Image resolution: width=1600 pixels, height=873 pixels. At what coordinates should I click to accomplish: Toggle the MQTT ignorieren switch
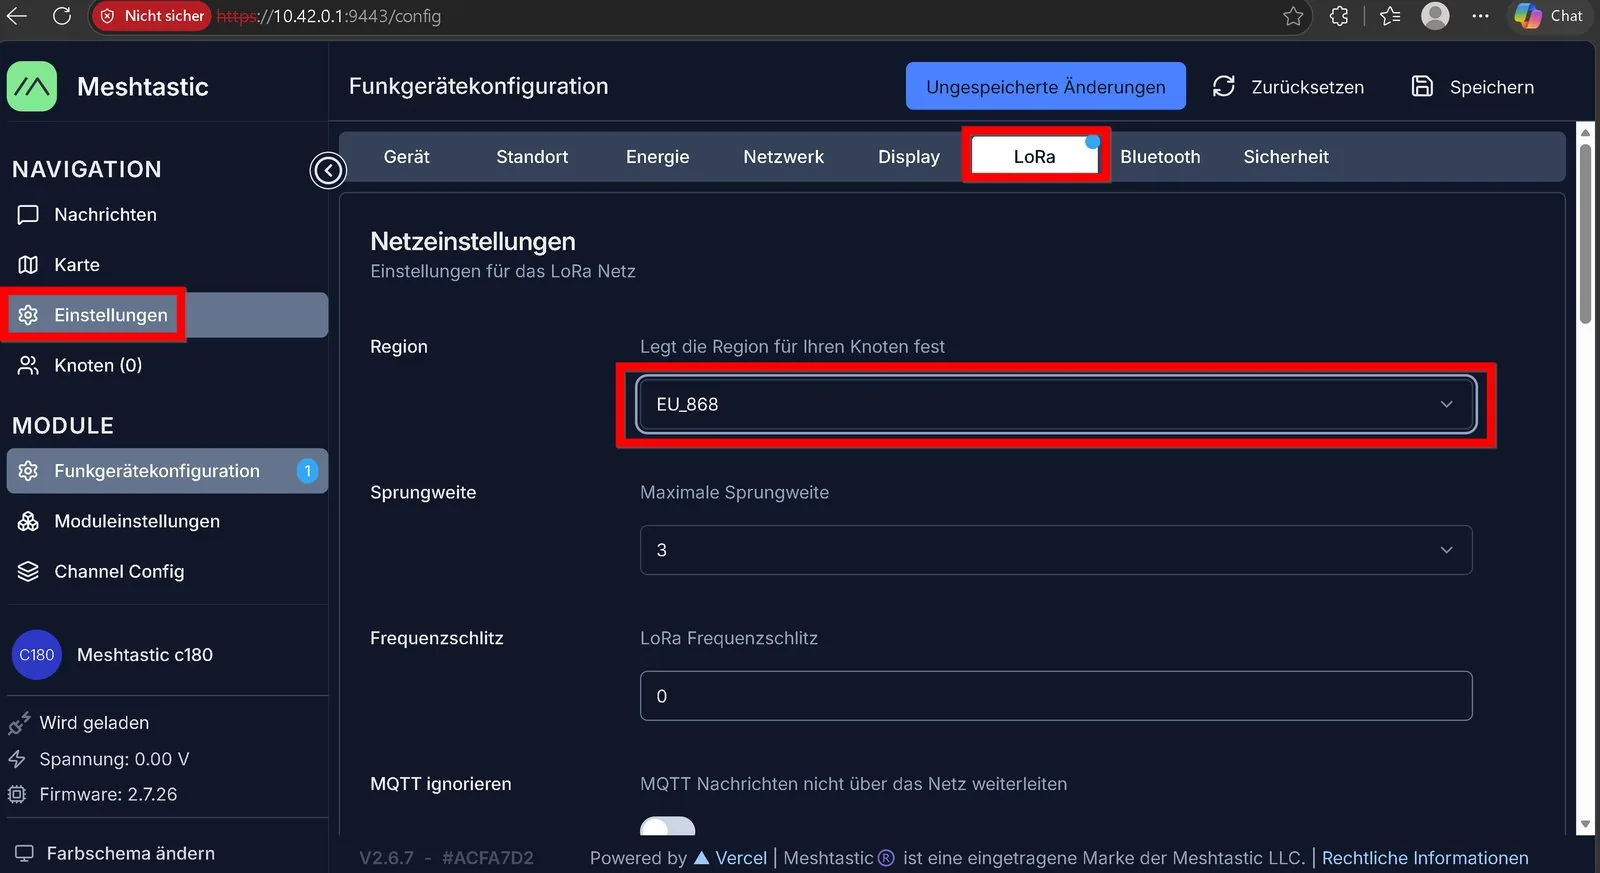click(668, 826)
